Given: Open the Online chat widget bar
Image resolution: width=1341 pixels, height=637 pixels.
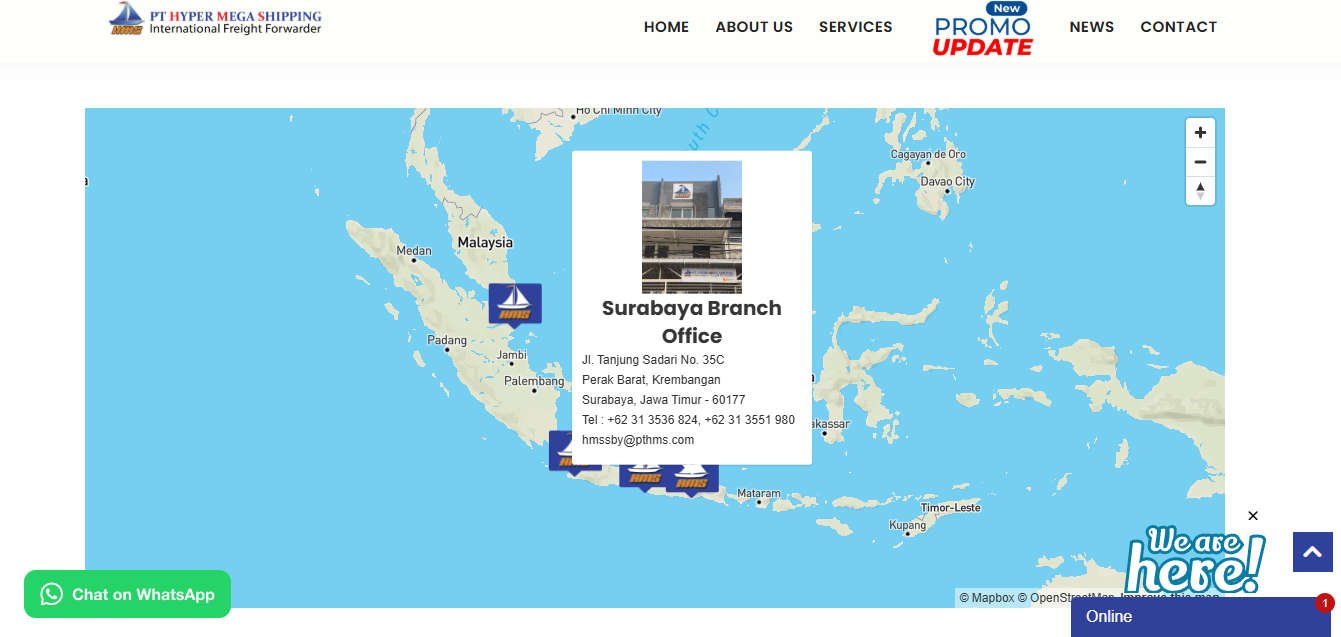Looking at the screenshot, I should [1201, 617].
